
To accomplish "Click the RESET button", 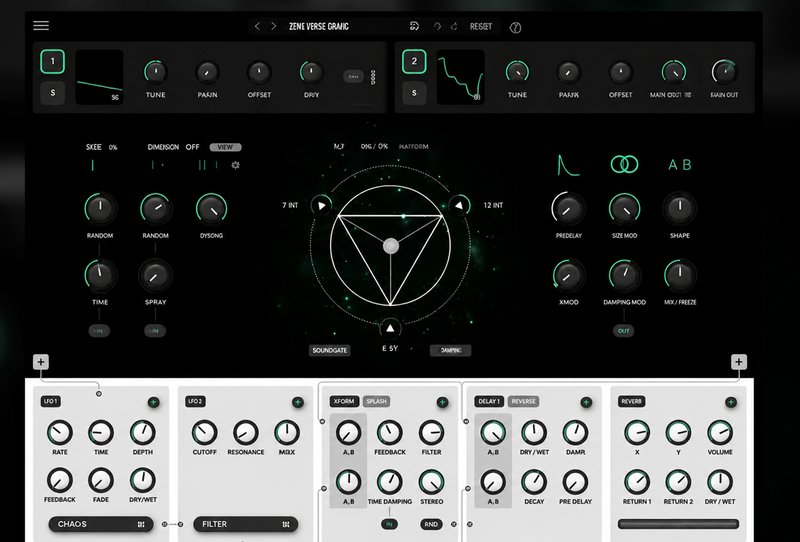I will (481, 27).
